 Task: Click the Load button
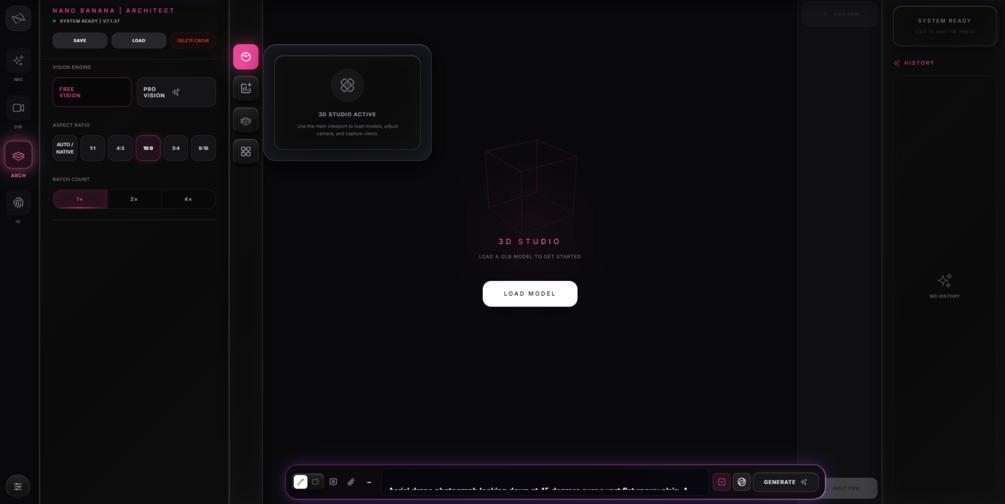click(x=138, y=40)
